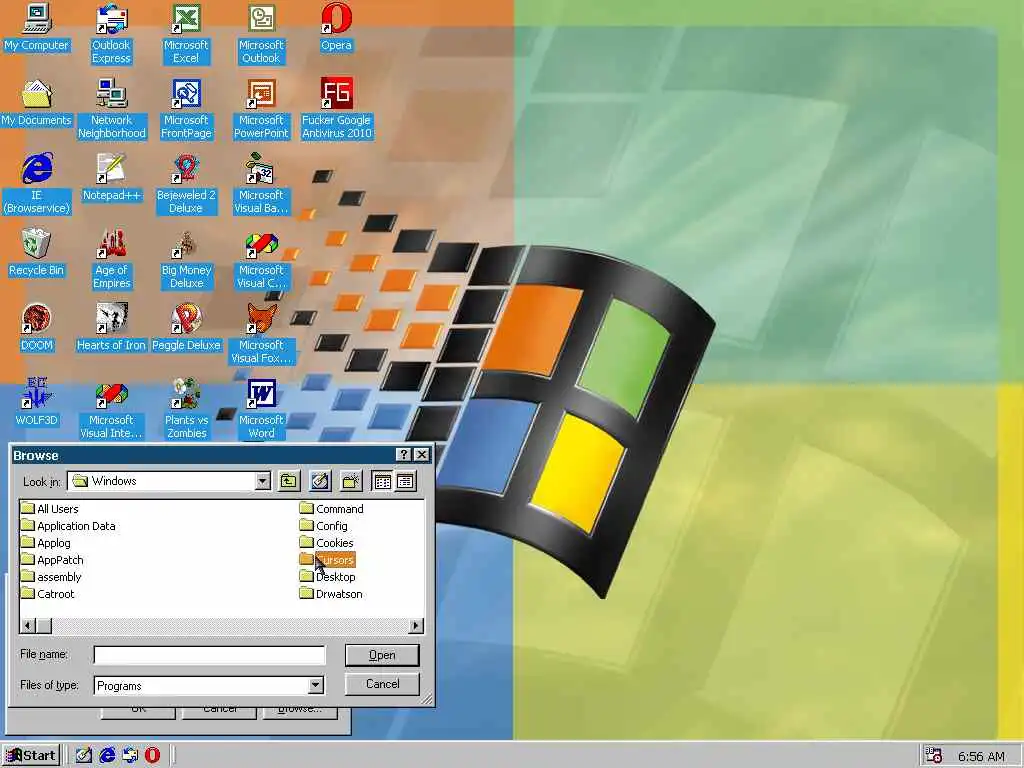The image size is (1024, 768).
Task: Select the All Users folder
Action: [x=50, y=509]
